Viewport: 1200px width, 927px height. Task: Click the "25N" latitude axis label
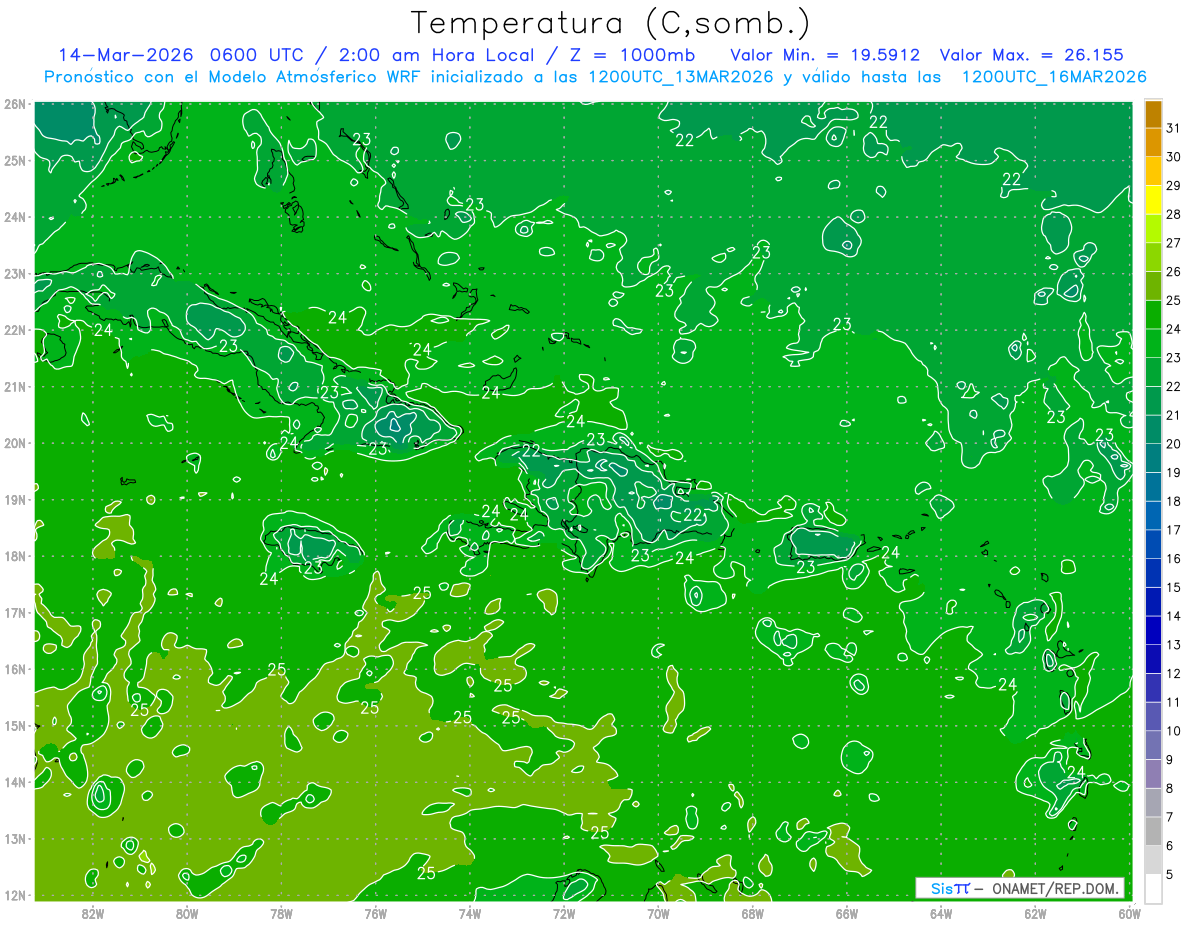click(x=14, y=161)
